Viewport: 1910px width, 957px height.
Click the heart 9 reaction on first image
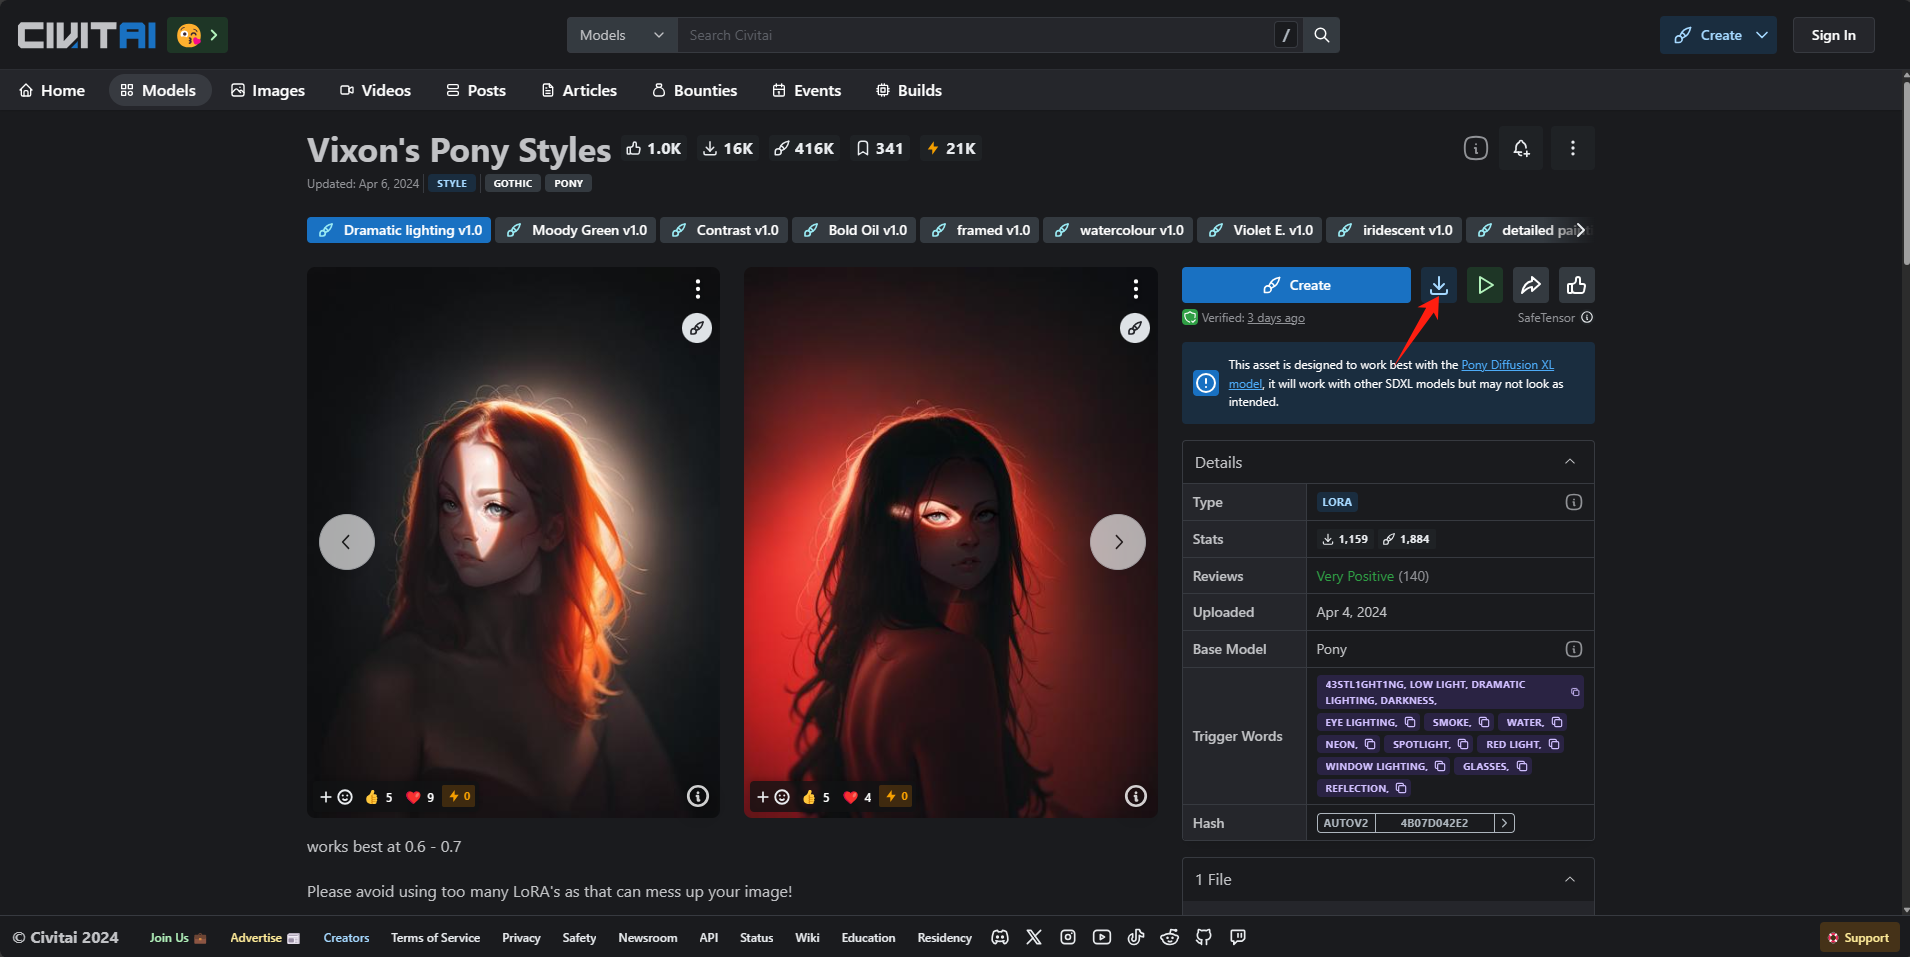click(x=420, y=797)
